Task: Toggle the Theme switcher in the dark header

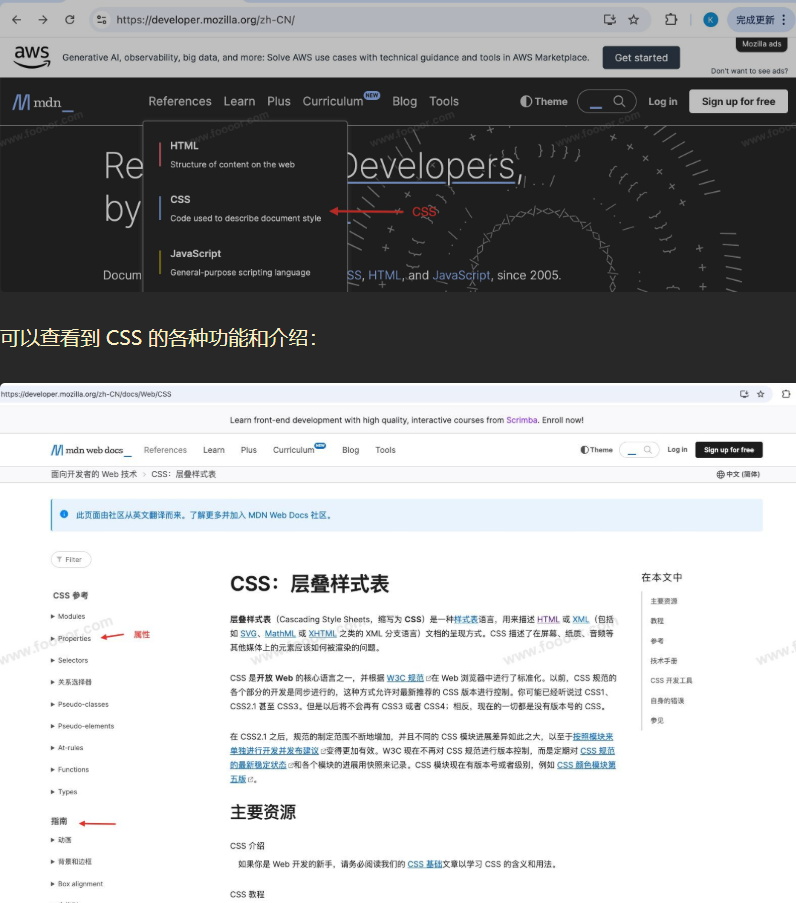Action: (544, 102)
